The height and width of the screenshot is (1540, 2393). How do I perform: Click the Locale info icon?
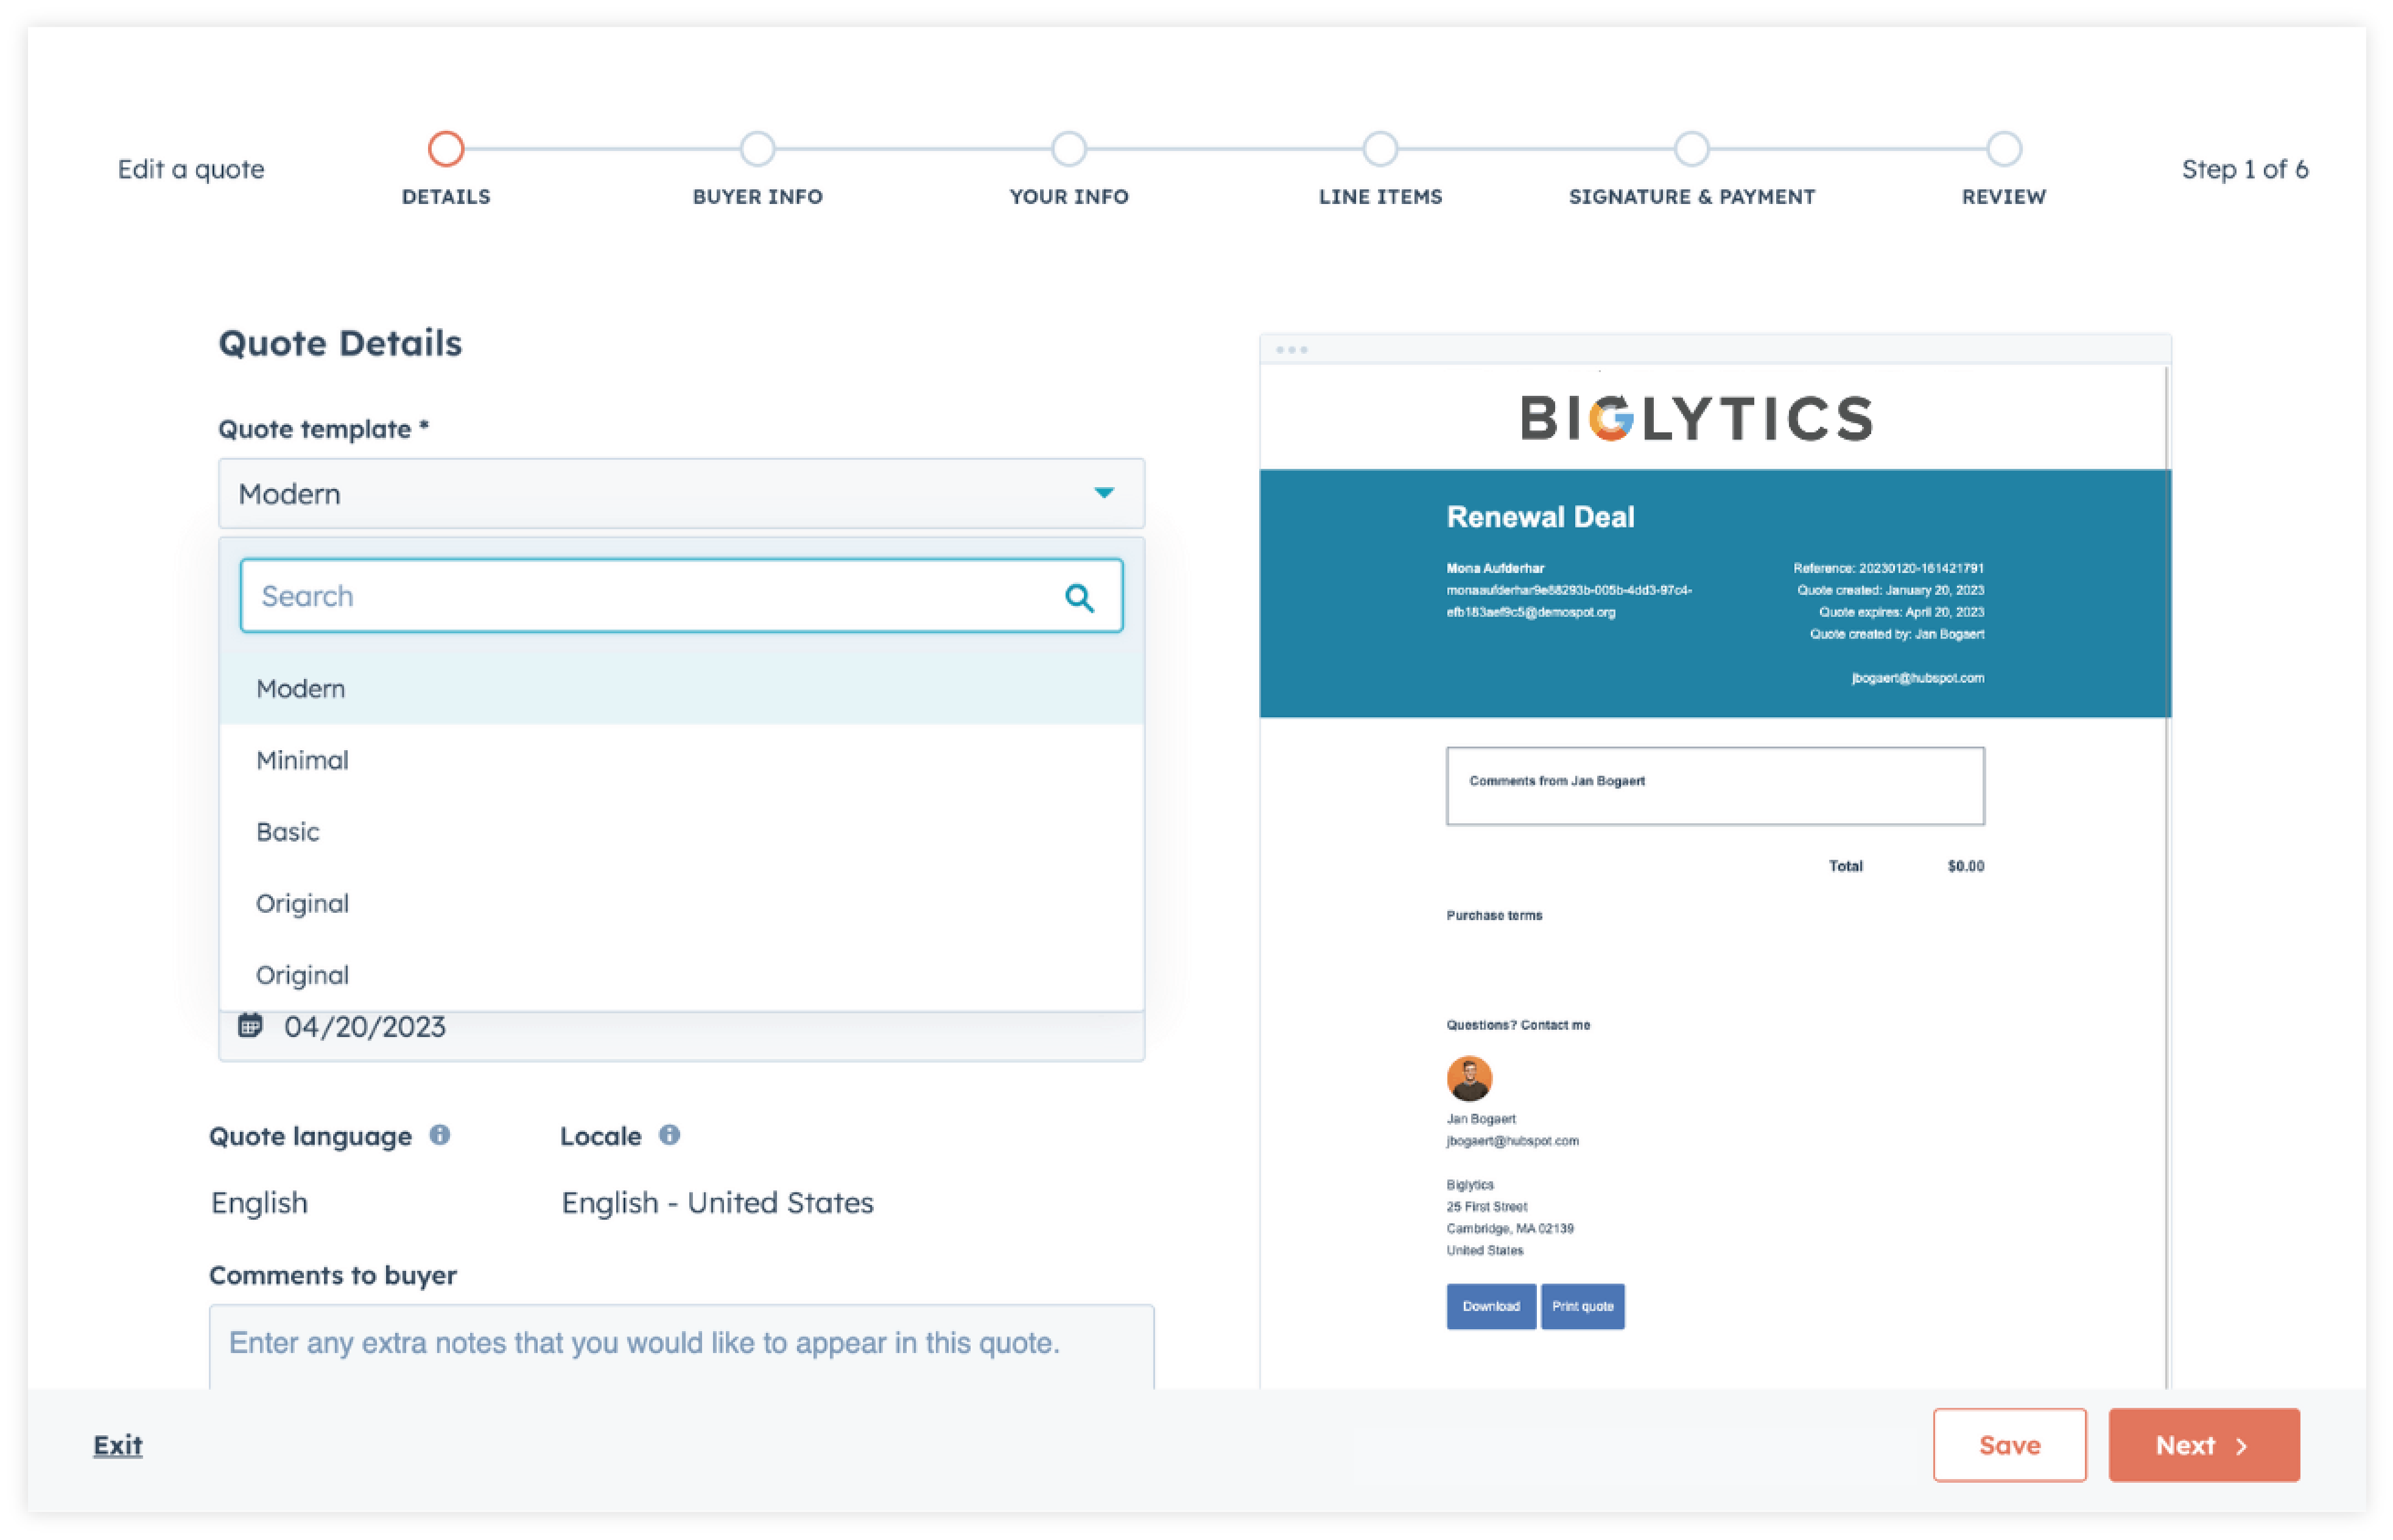click(669, 1135)
